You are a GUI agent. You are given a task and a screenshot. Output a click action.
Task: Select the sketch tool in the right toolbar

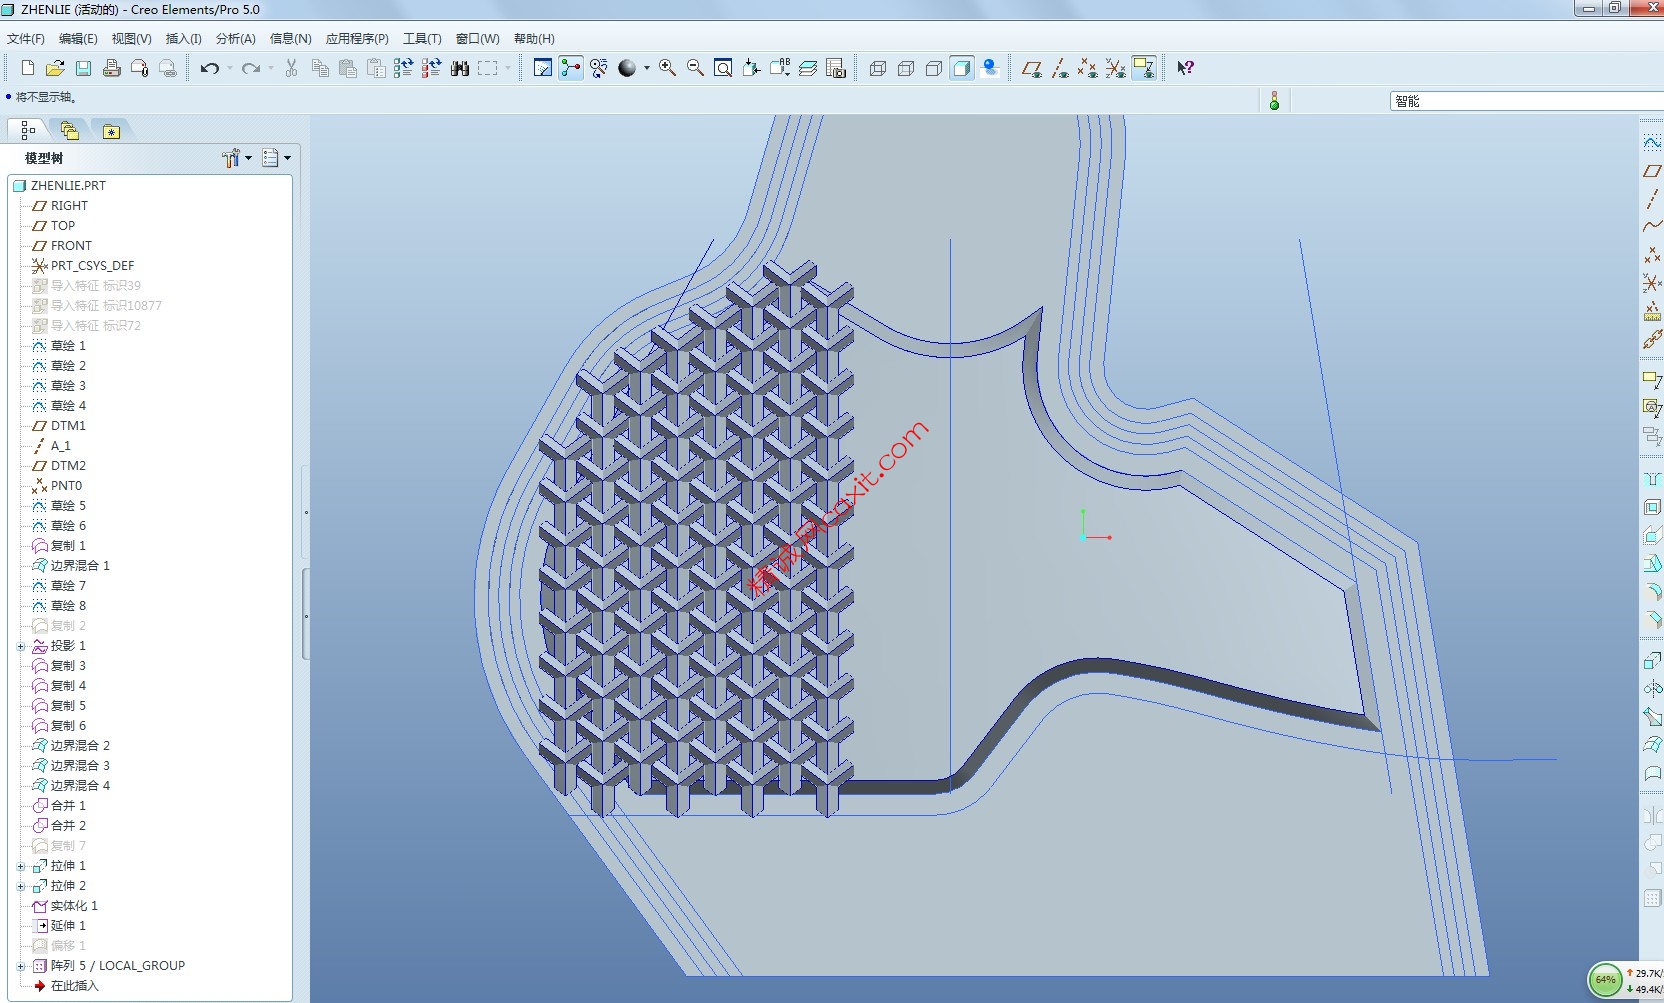point(1652,143)
